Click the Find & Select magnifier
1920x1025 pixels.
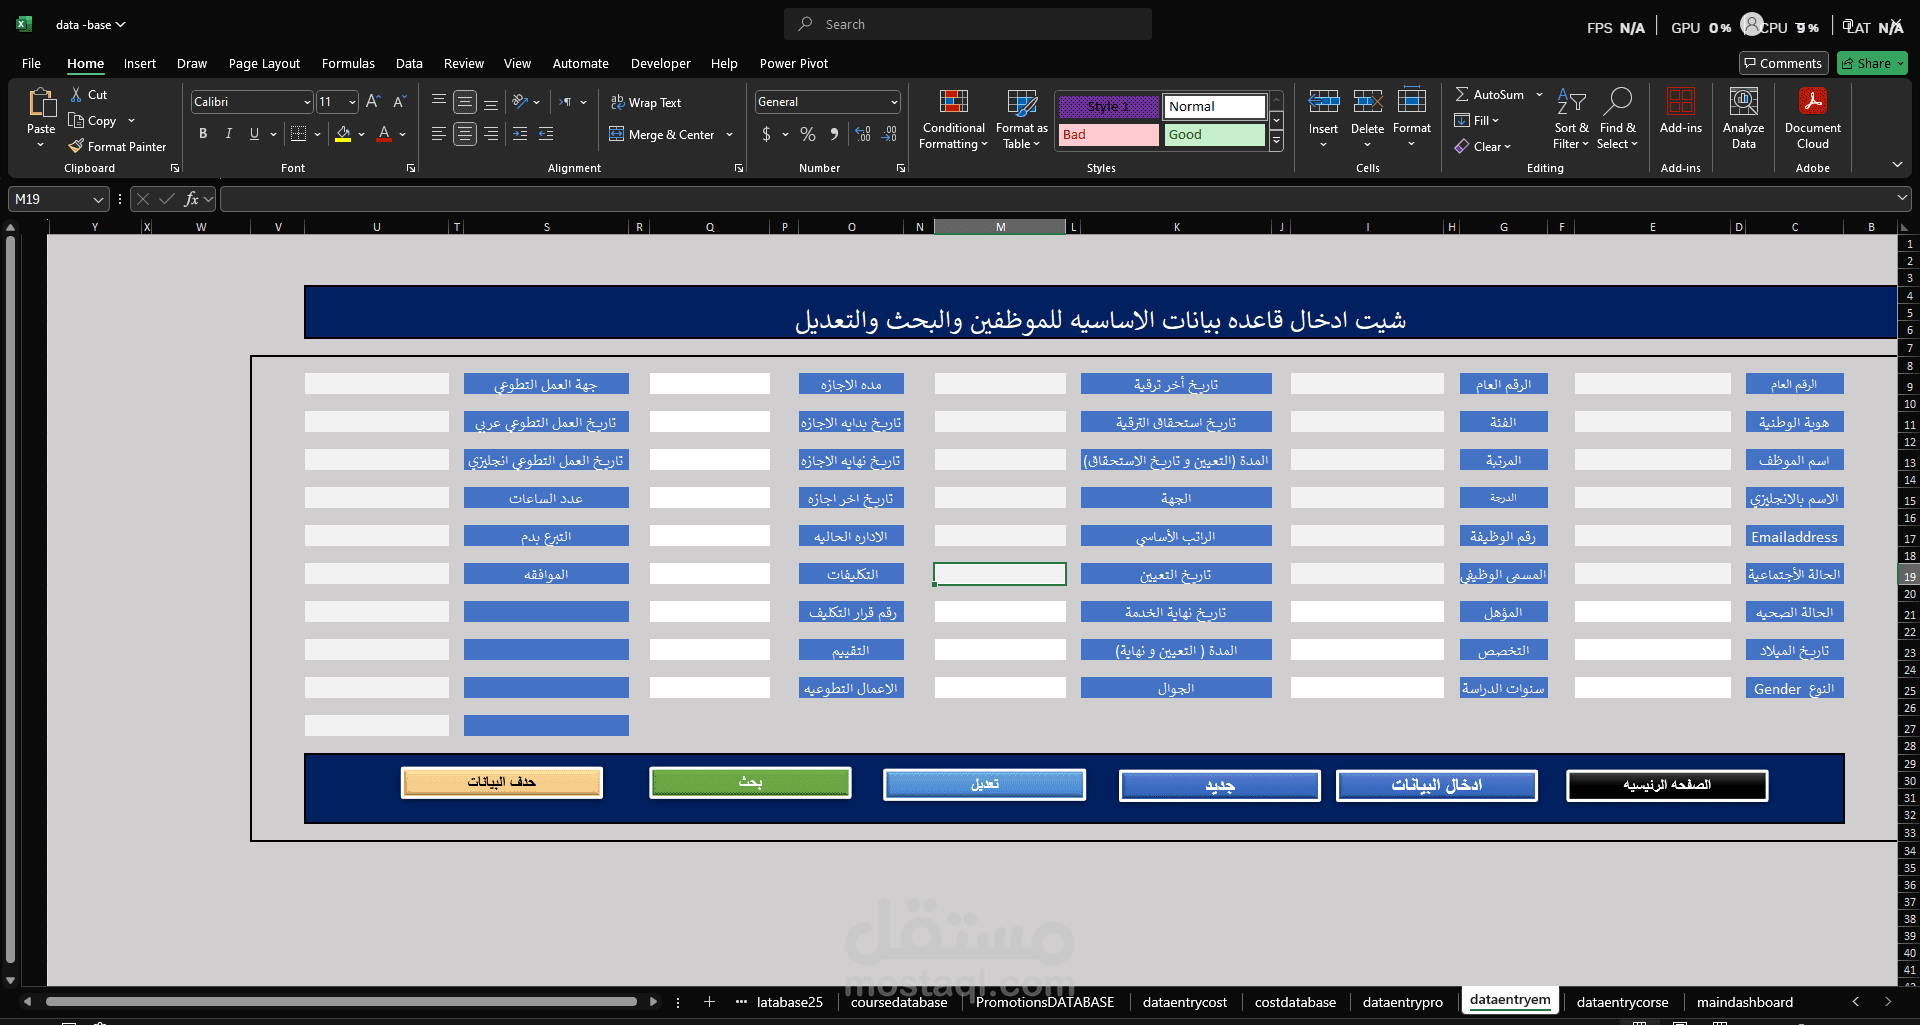coord(1617,102)
